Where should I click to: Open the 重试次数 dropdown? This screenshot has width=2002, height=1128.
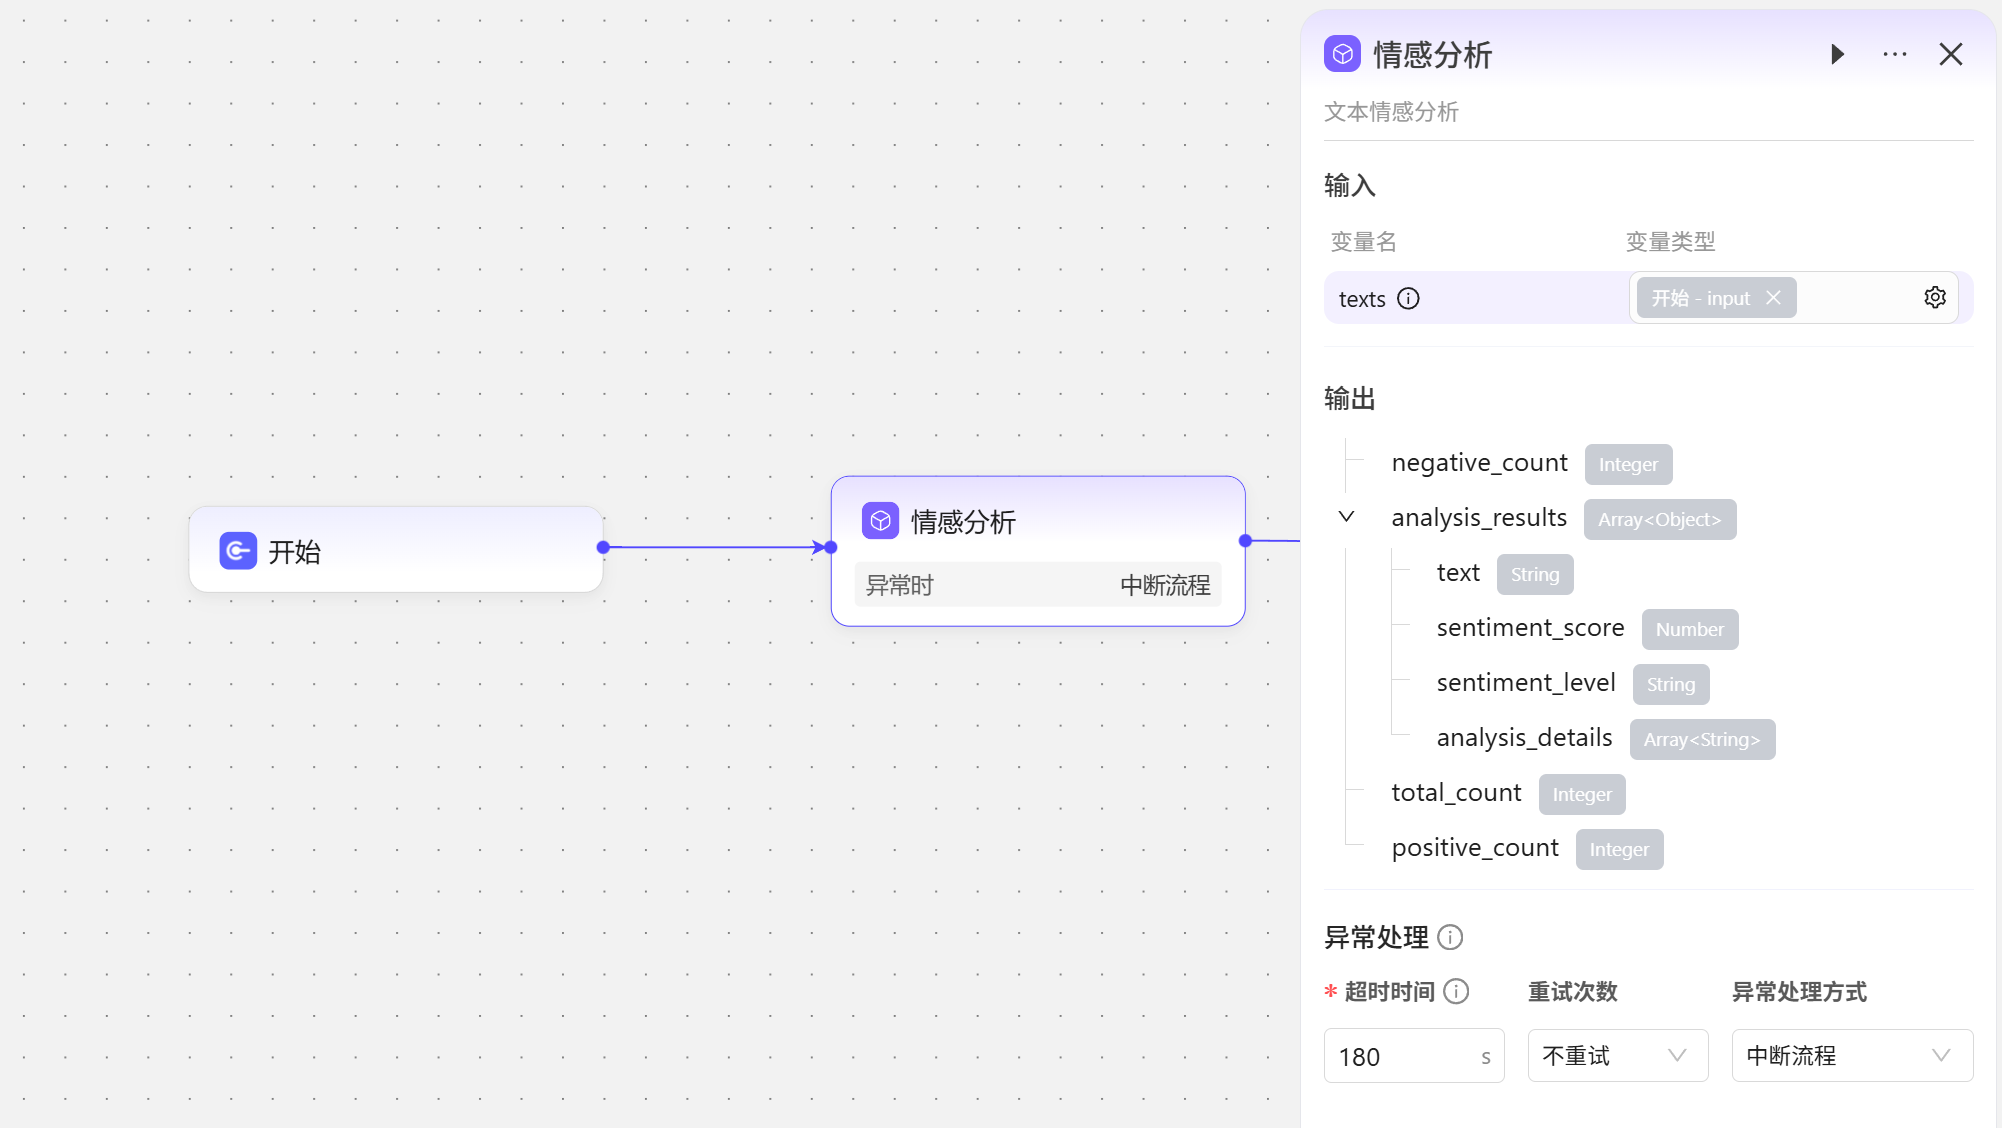pyautogui.click(x=1616, y=1055)
